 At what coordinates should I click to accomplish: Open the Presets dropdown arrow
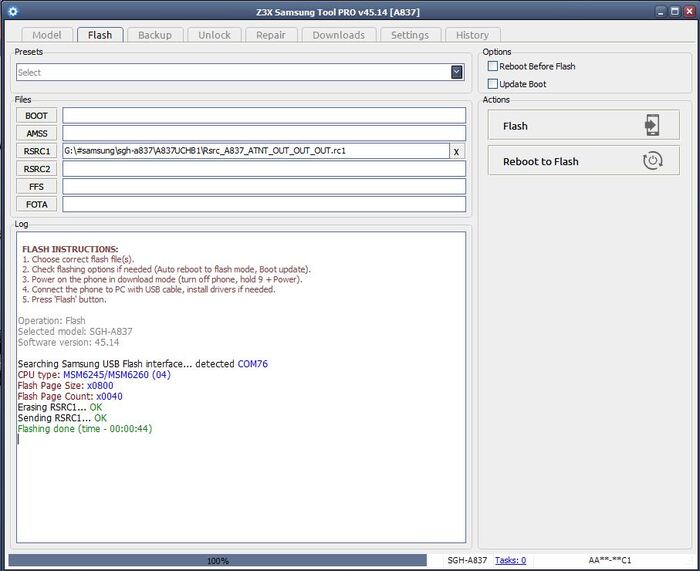[456, 72]
